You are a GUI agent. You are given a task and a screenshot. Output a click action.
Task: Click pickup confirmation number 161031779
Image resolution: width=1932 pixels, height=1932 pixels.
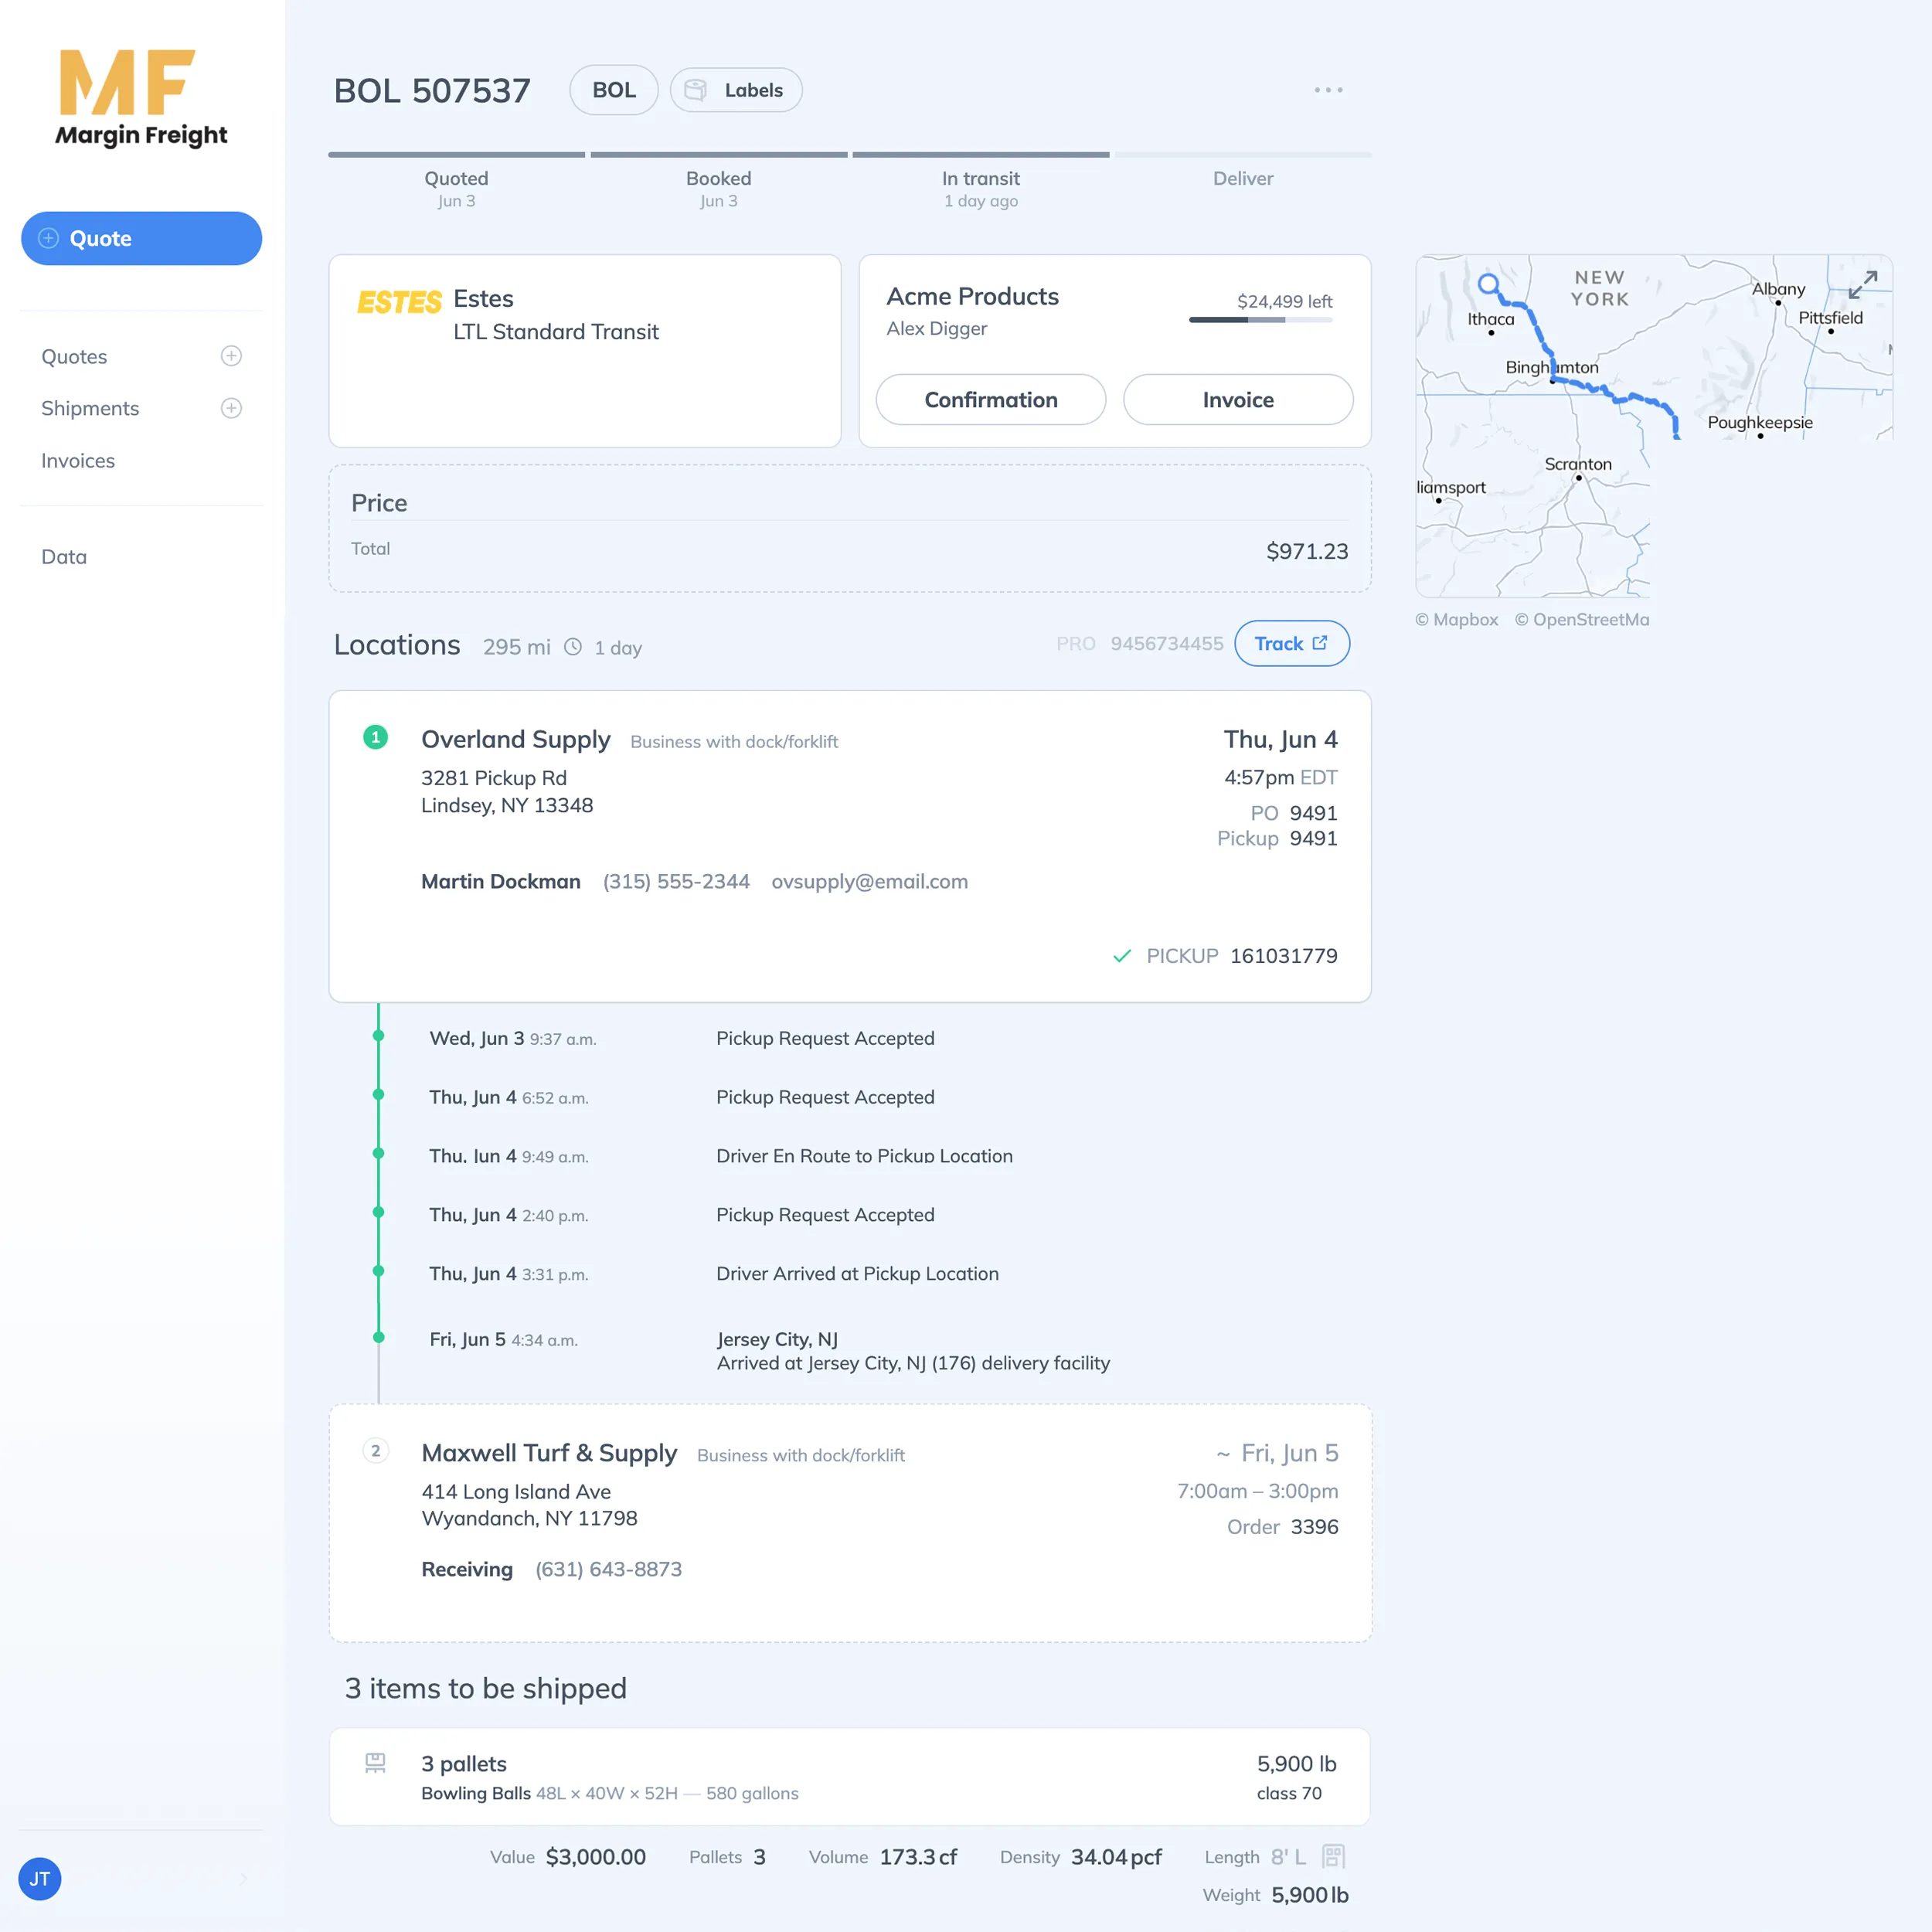pyautogui.click(x=1284, y=956)
